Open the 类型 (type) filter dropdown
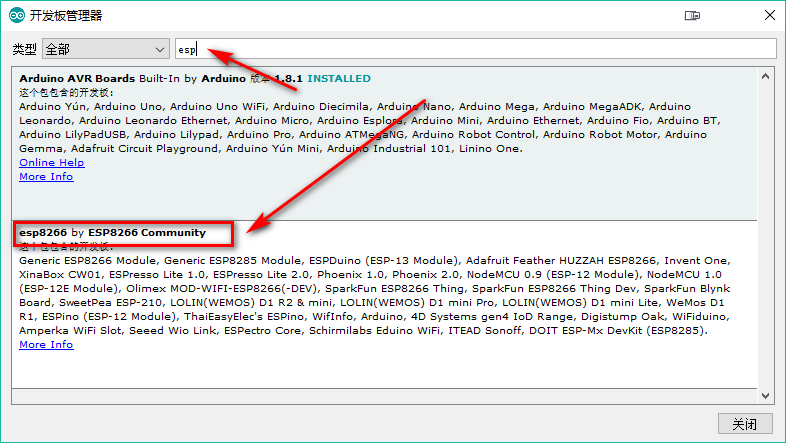The height and width of the screenshot is (443, 786). 105,49
